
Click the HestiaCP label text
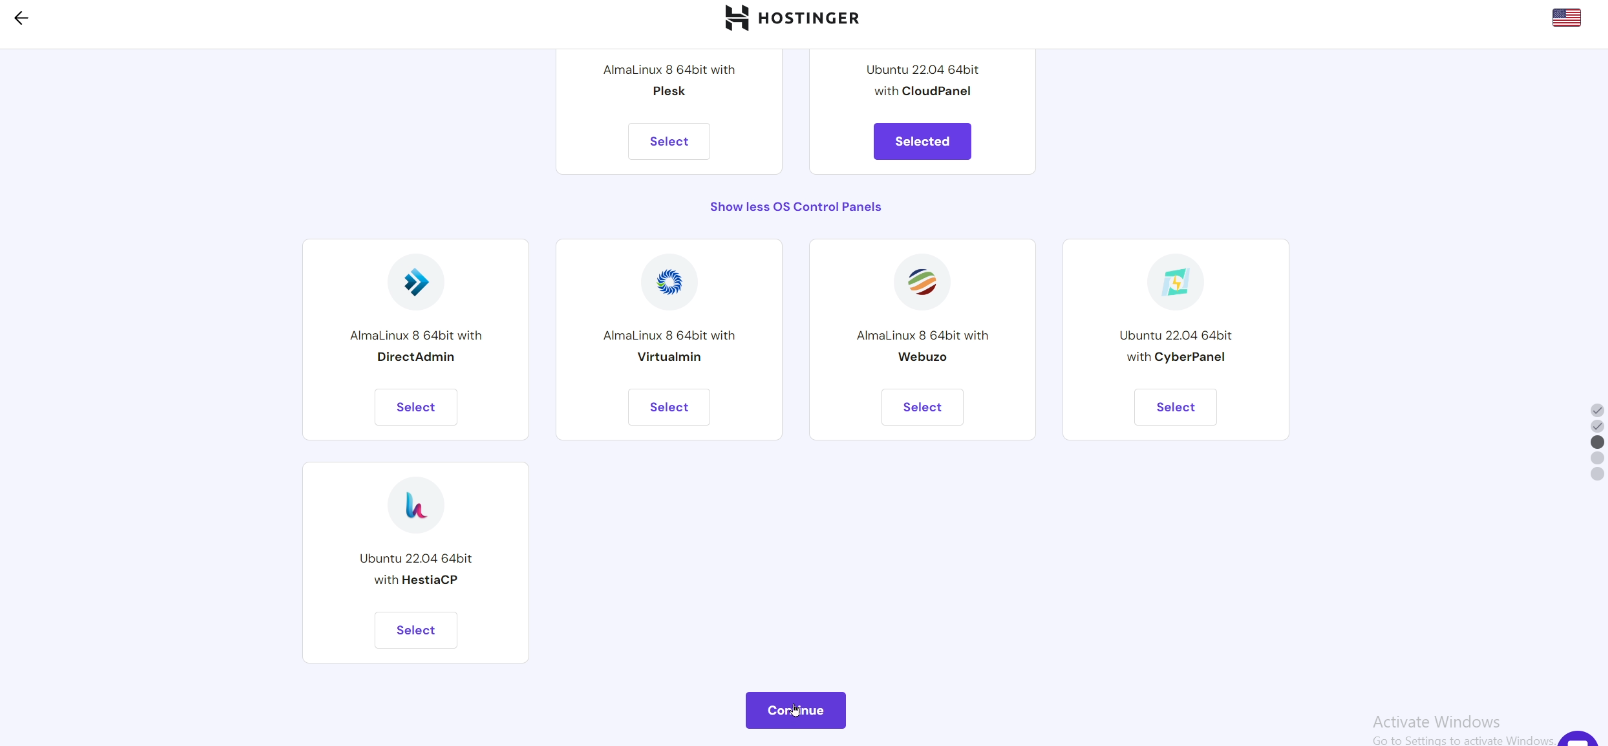tap(430, 580)
